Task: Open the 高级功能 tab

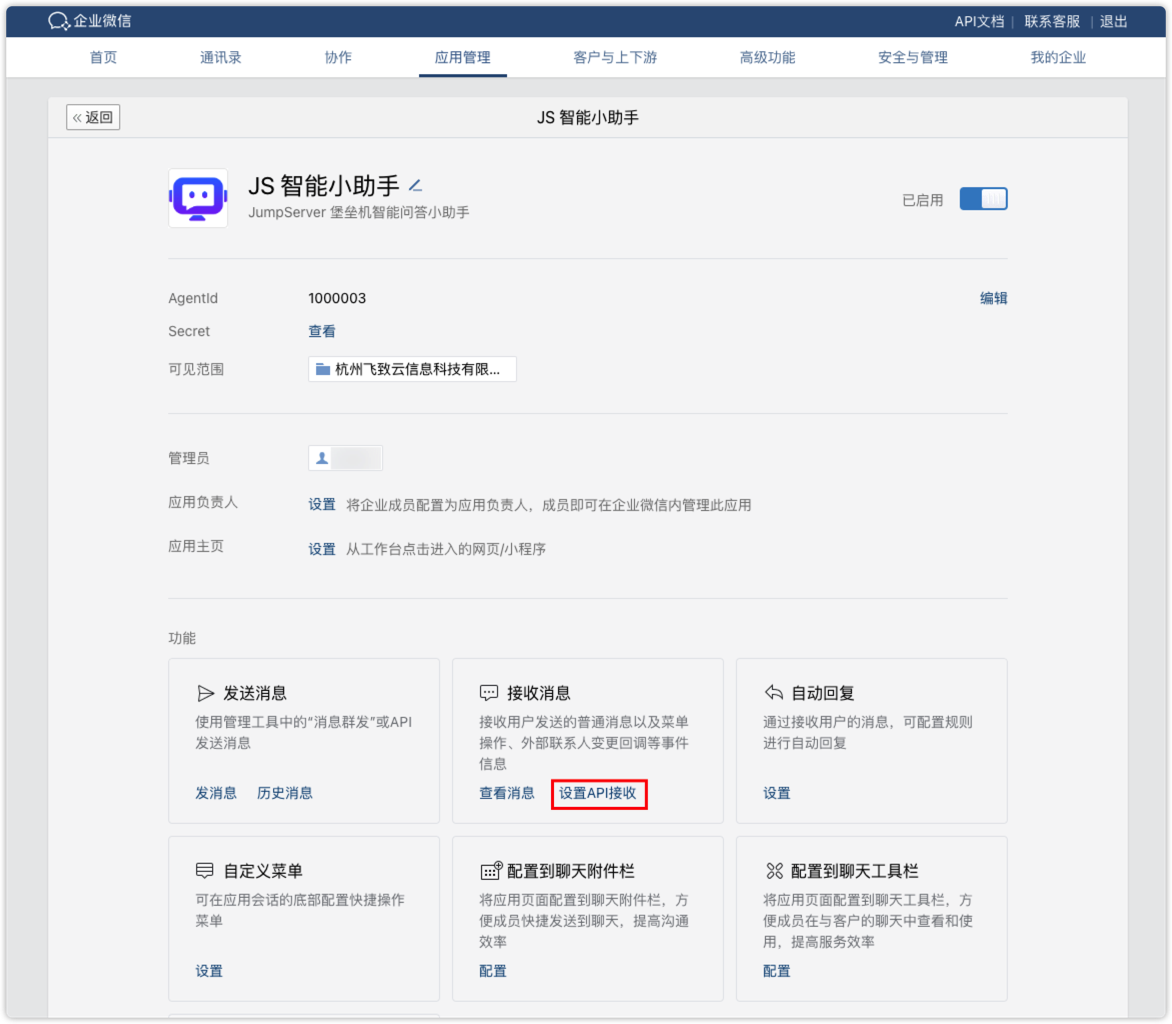Action: tap(768, 57)
